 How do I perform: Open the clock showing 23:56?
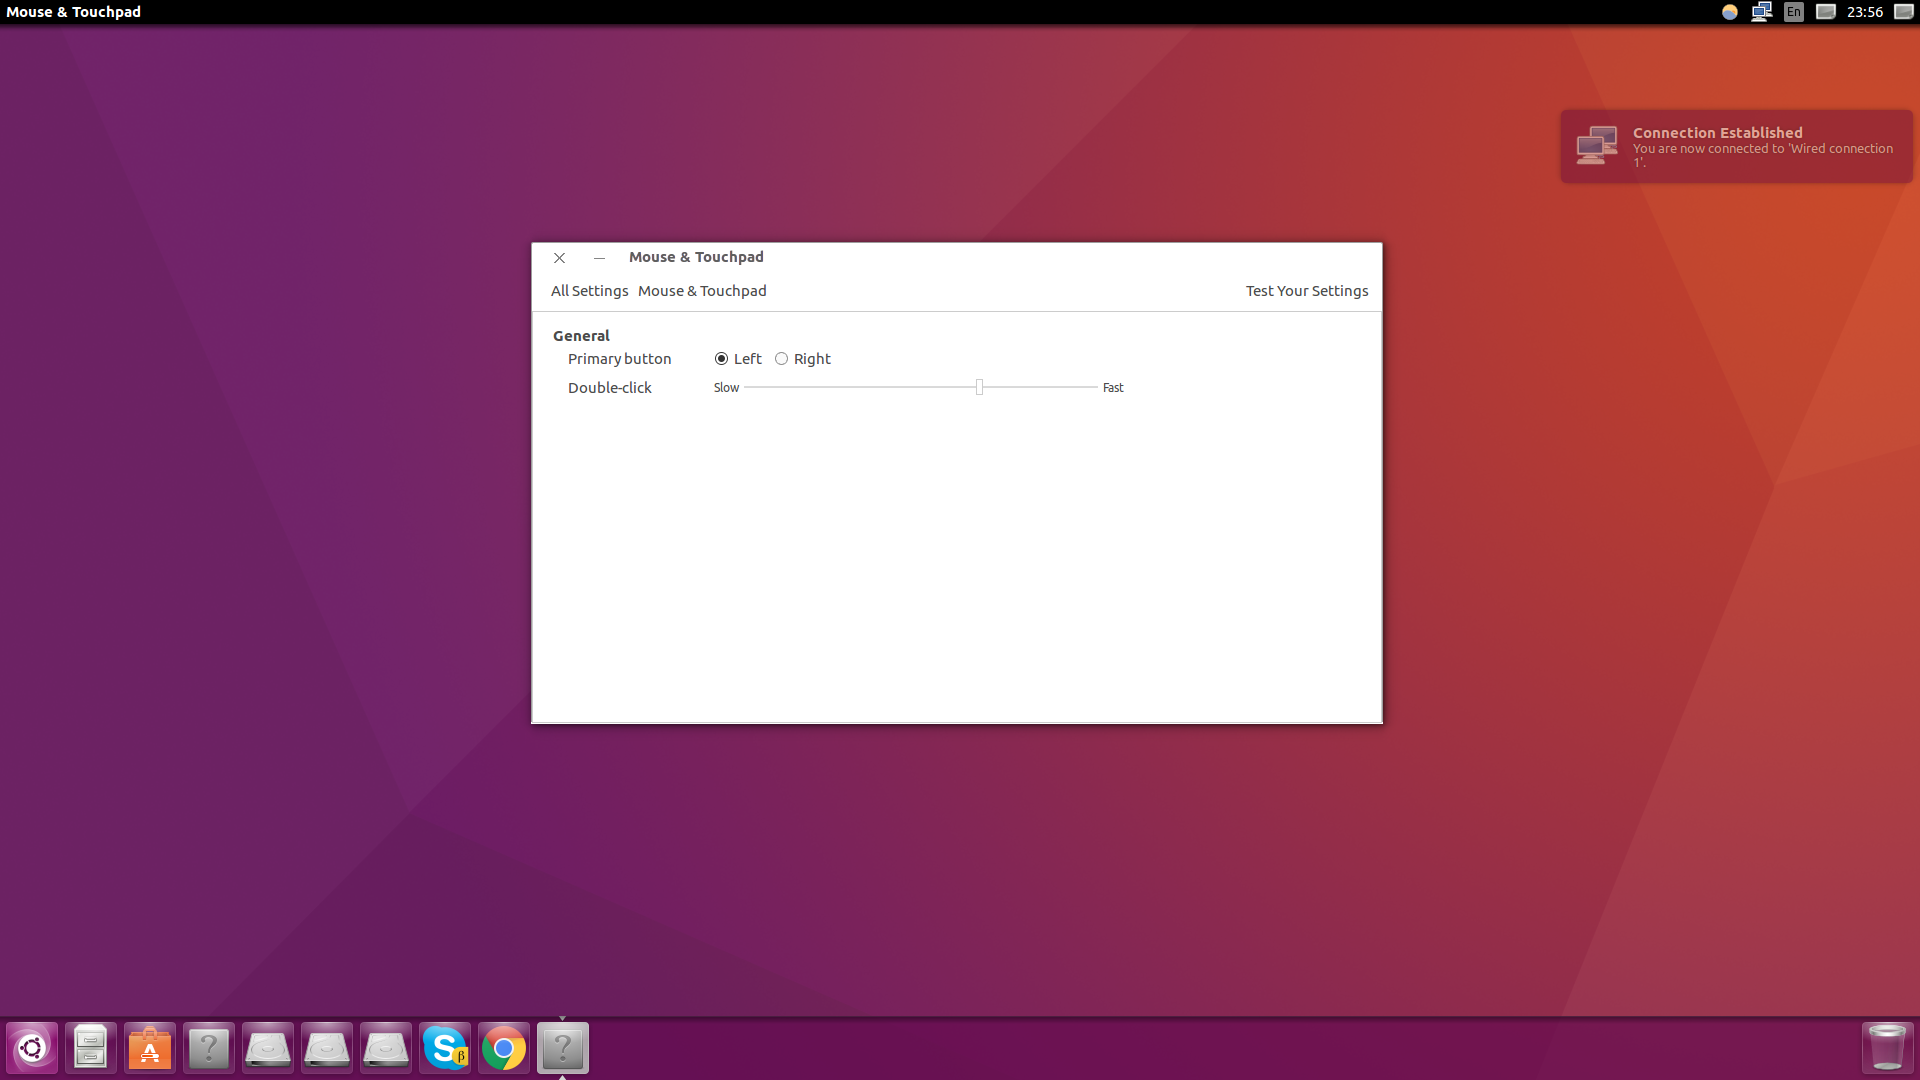1864,12
